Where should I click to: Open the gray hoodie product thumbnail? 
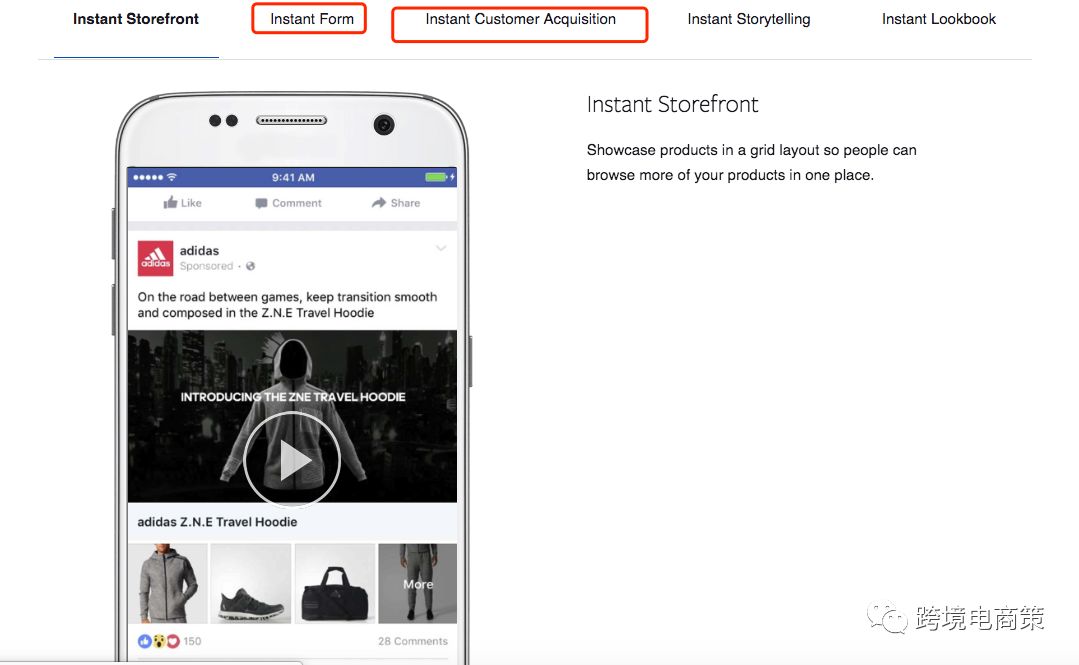167,583
